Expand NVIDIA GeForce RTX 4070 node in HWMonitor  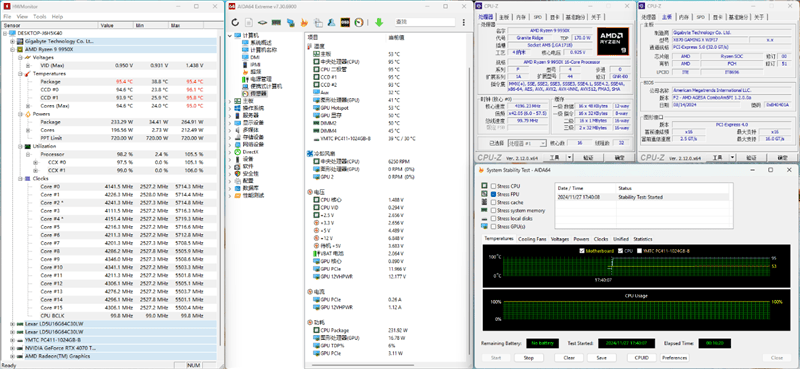12,348
